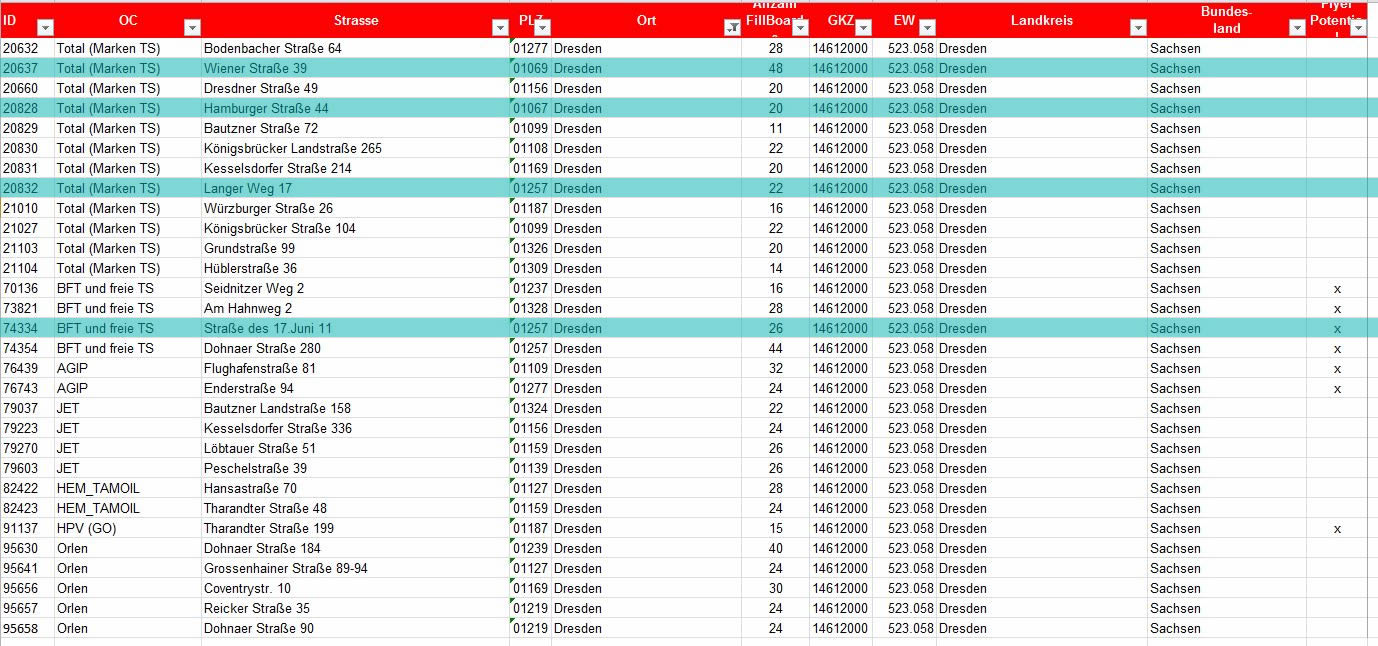The image size is (1378, 646).
Task: Select the Peschelstraße 39 cell
Action: click(355, 468)
